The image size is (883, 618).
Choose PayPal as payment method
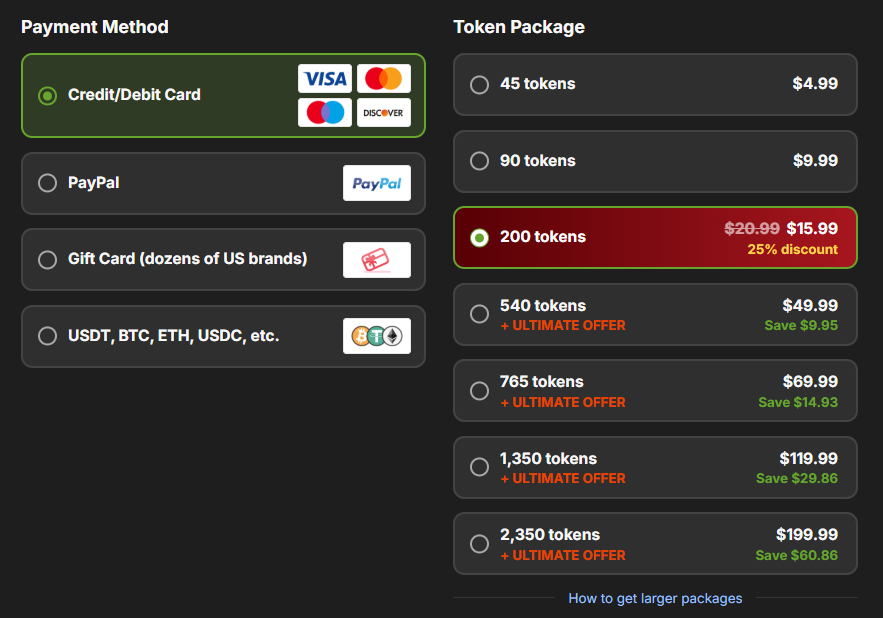[47, 183]
